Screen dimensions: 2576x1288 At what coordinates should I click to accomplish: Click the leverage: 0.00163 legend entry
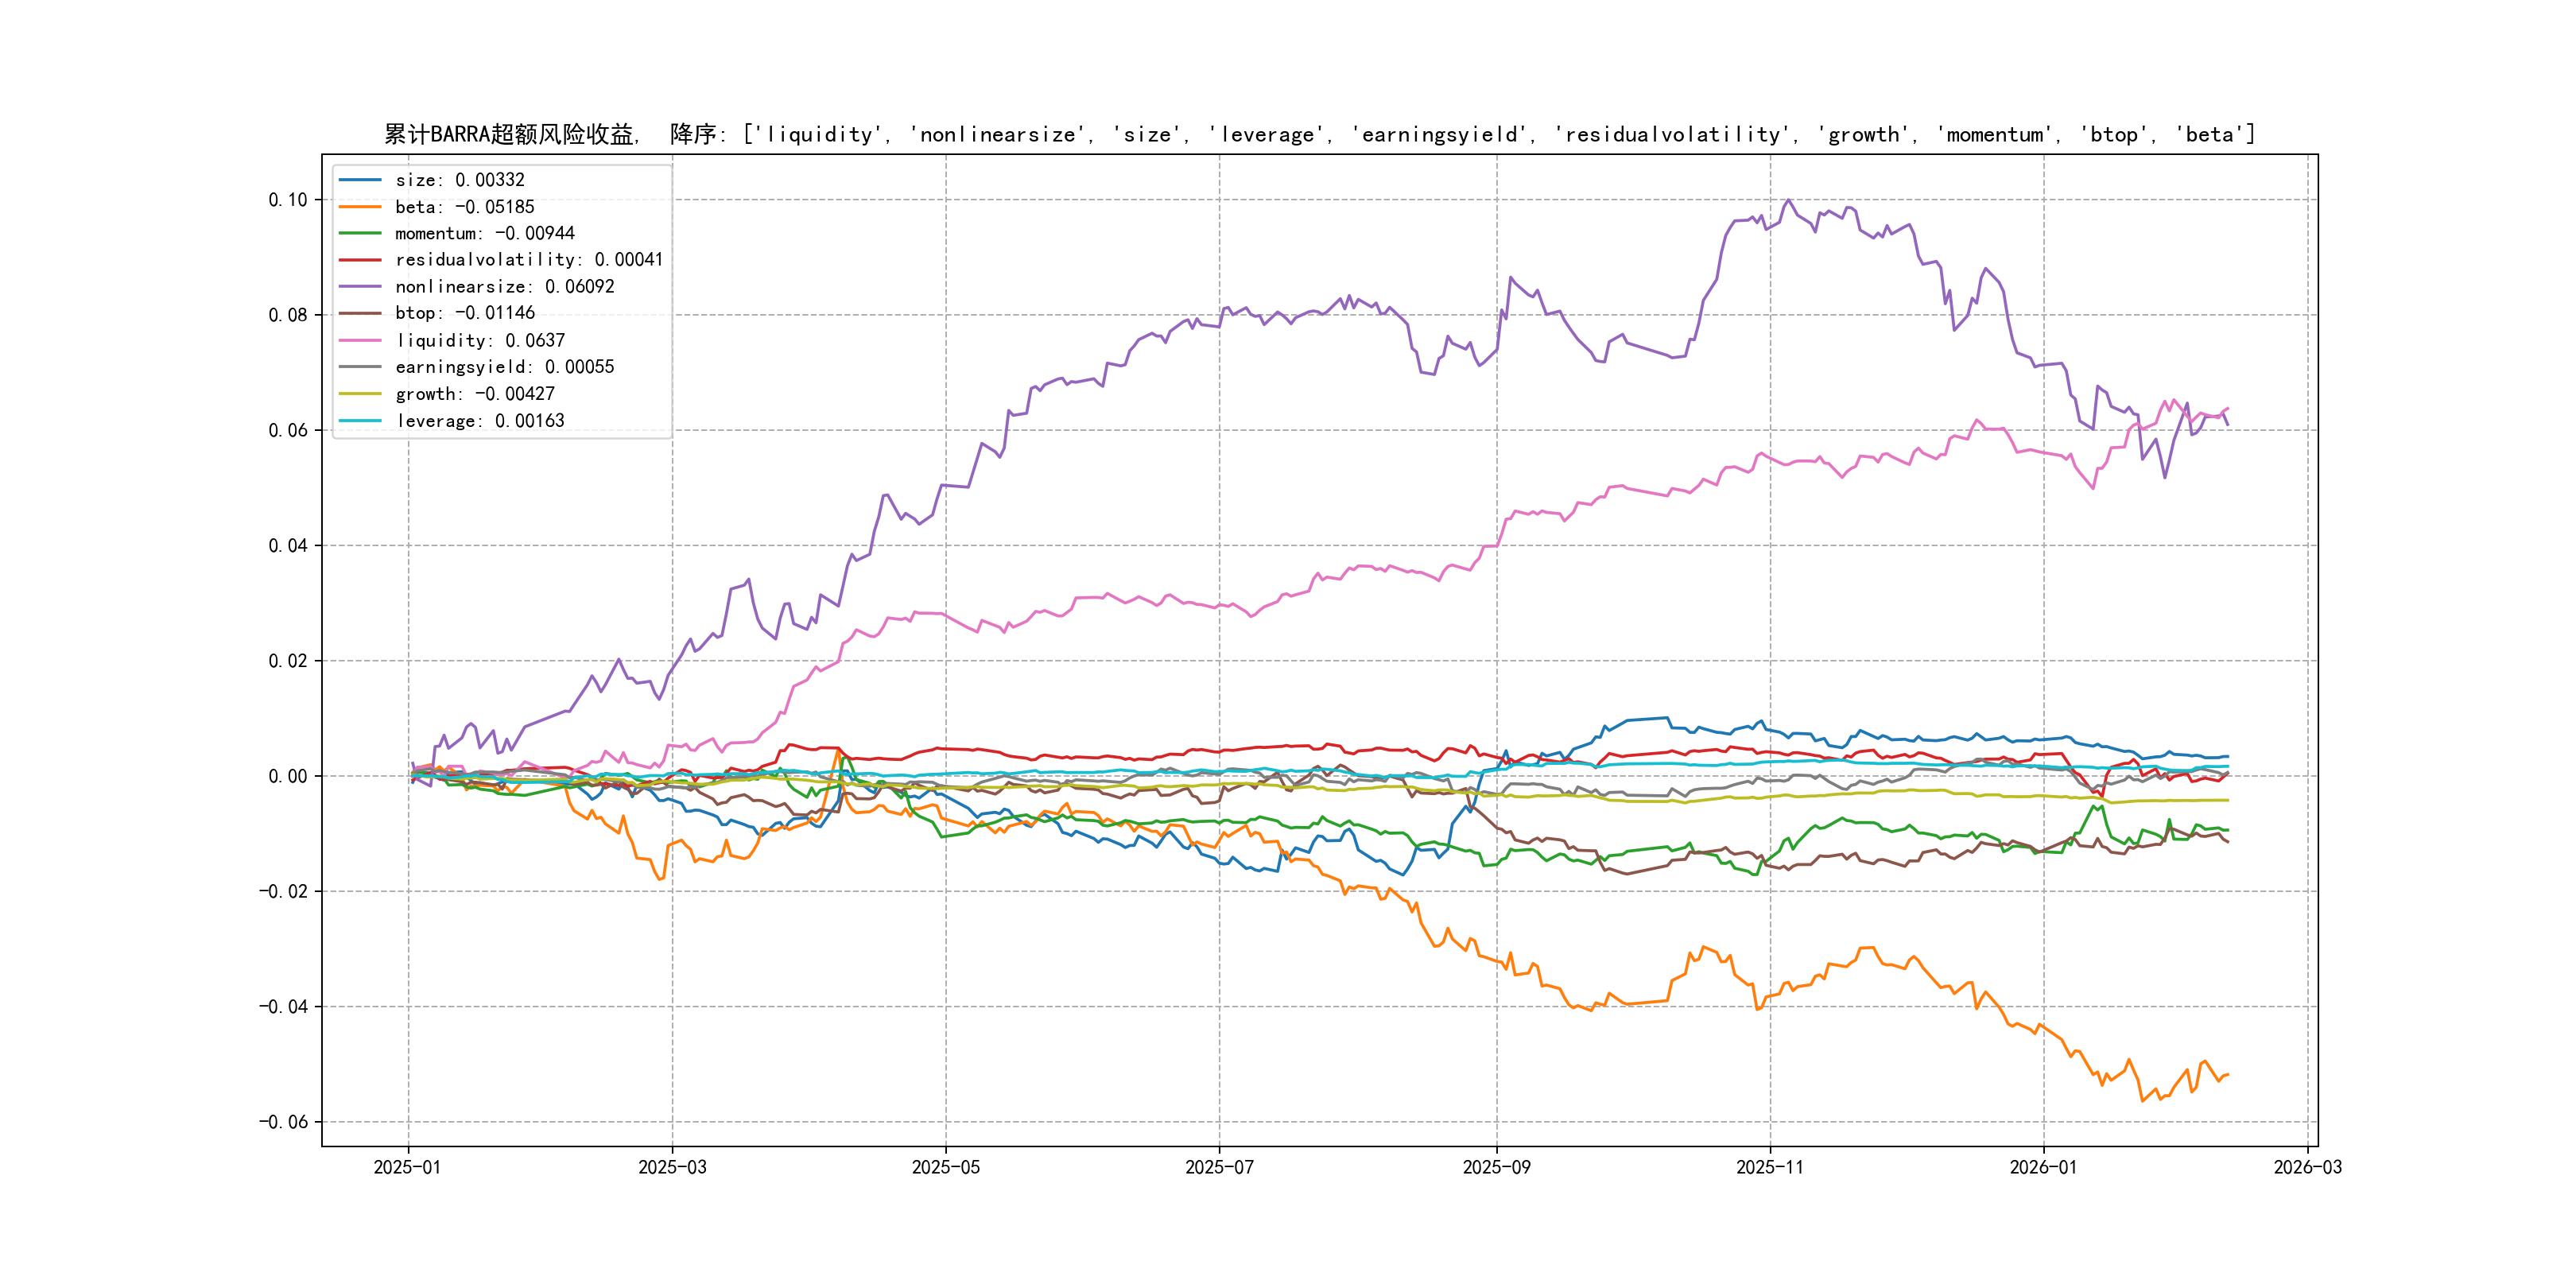(480, 421)
